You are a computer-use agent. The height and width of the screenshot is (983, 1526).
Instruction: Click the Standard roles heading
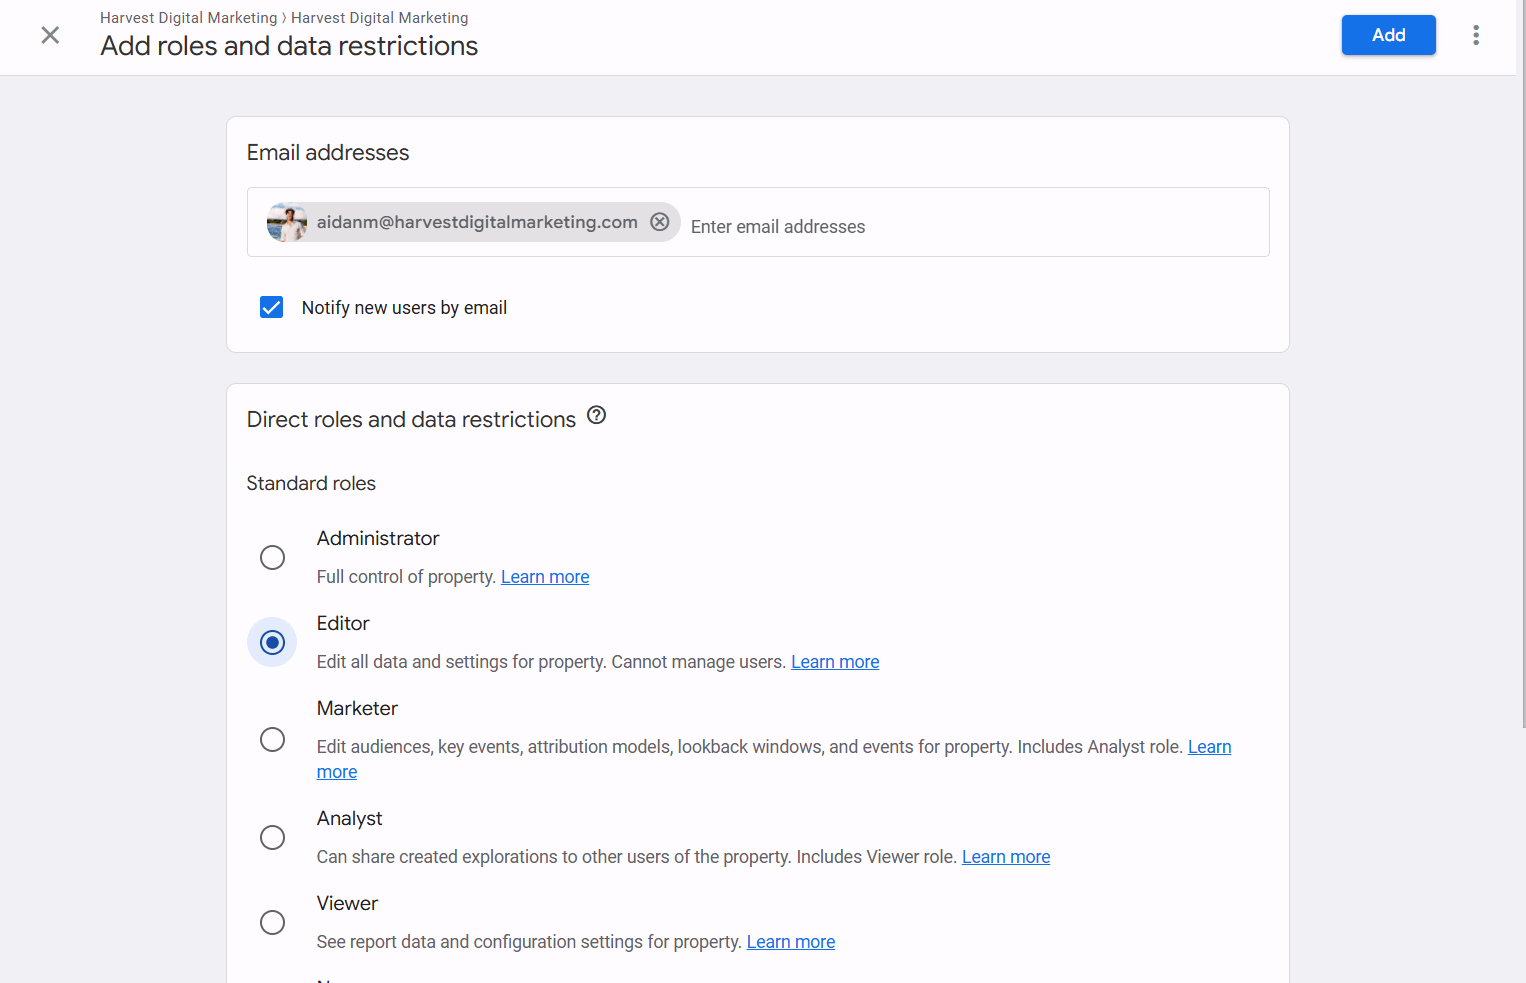click(311, 483)
